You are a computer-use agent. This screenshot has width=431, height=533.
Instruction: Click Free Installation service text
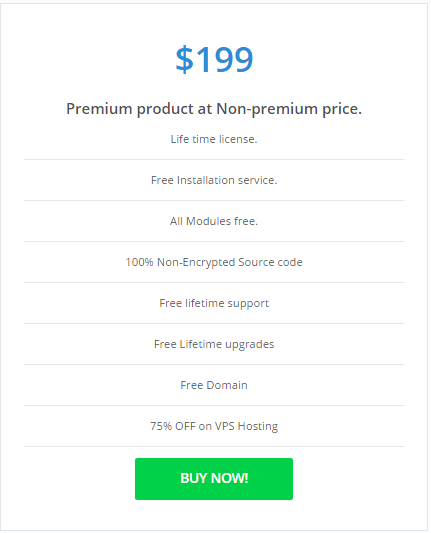tap(214, 180)
